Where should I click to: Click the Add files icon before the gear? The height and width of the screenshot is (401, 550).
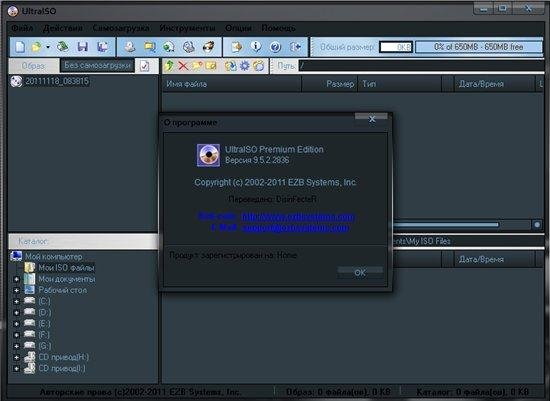point(230,66)
